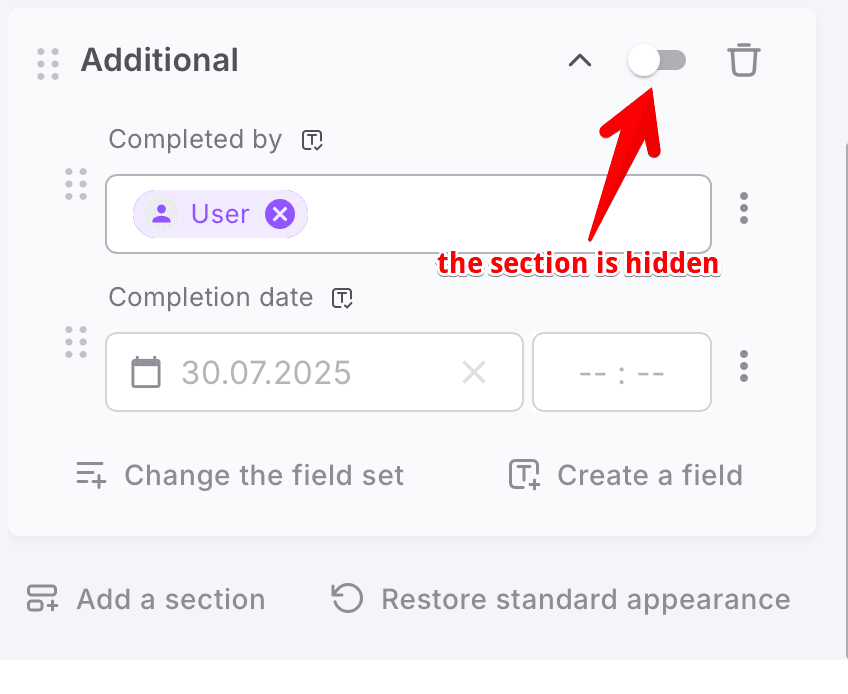Screen dimensions: 848x694
Task: Delete the Additional section with trash icon
Action: point(743,60)
